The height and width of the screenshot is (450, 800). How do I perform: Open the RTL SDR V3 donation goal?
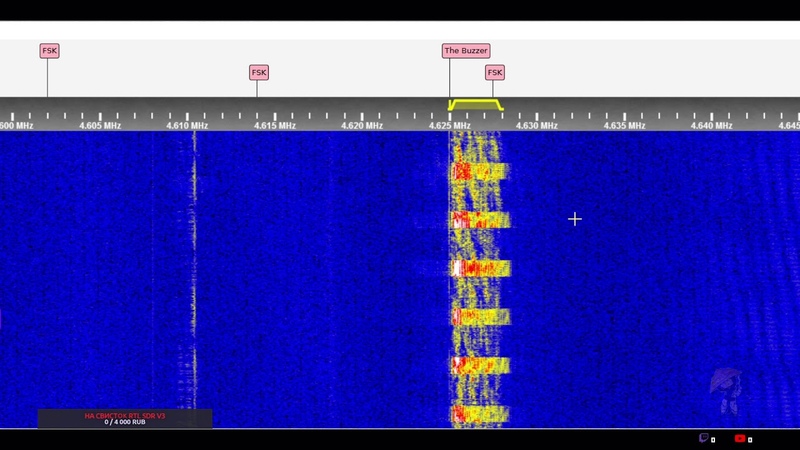tap(125, 415)
